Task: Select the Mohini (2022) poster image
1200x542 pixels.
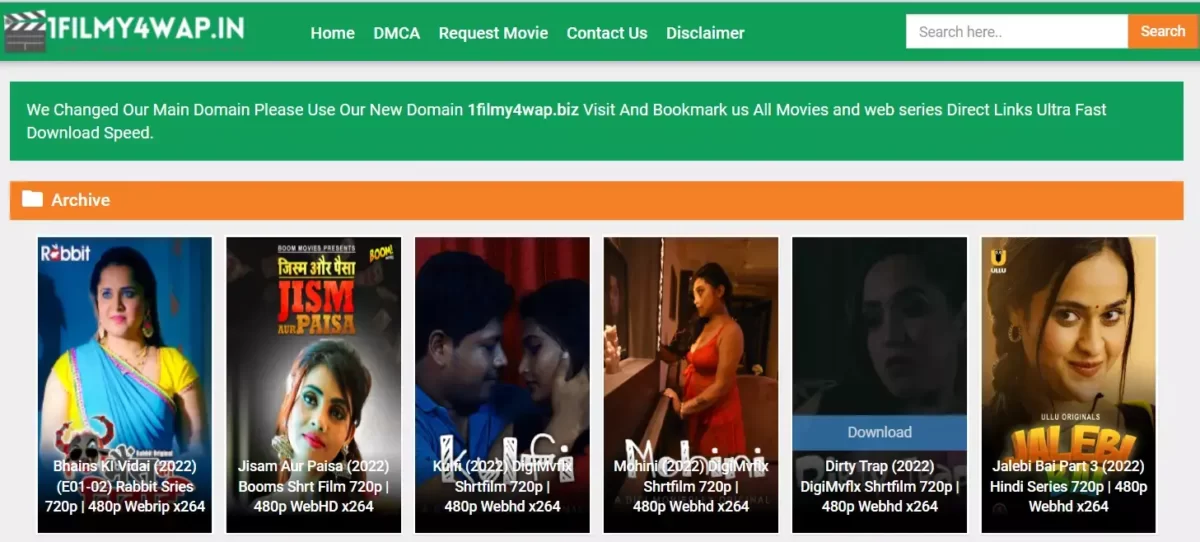Action: pos(690,340)
